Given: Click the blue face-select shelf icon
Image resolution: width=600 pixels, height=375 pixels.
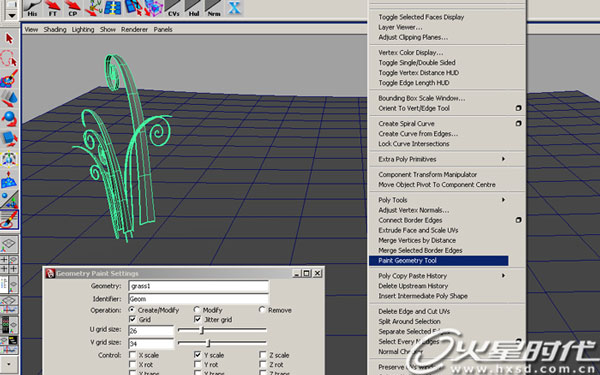Looking at the screenshot, I should pos(133,8).
